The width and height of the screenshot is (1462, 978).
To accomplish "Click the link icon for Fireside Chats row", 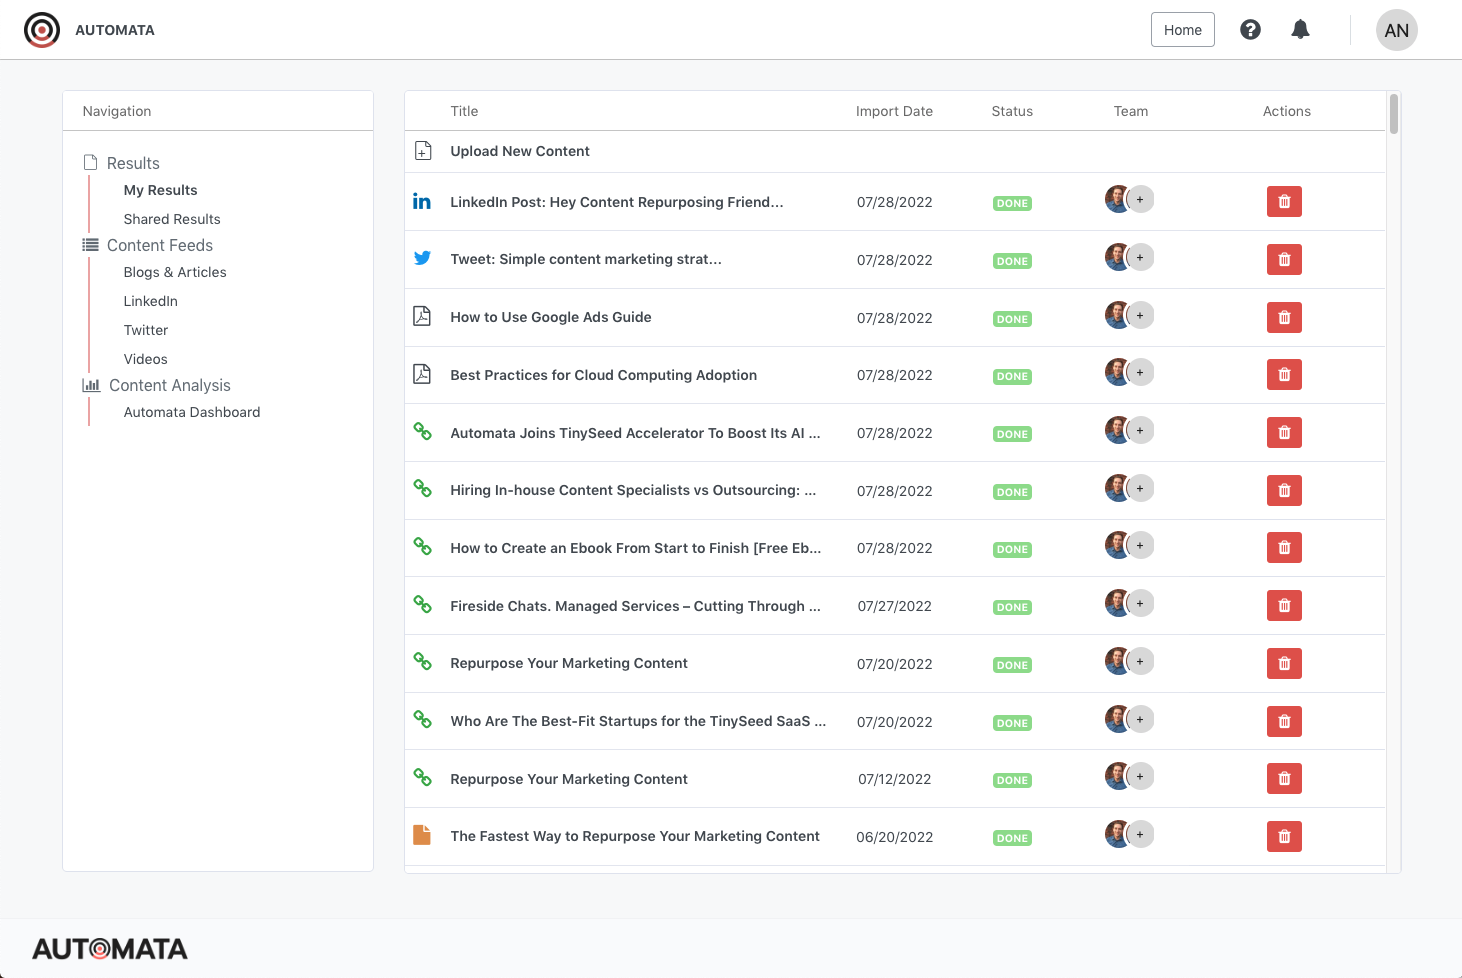I will click(x=423, y=604).
